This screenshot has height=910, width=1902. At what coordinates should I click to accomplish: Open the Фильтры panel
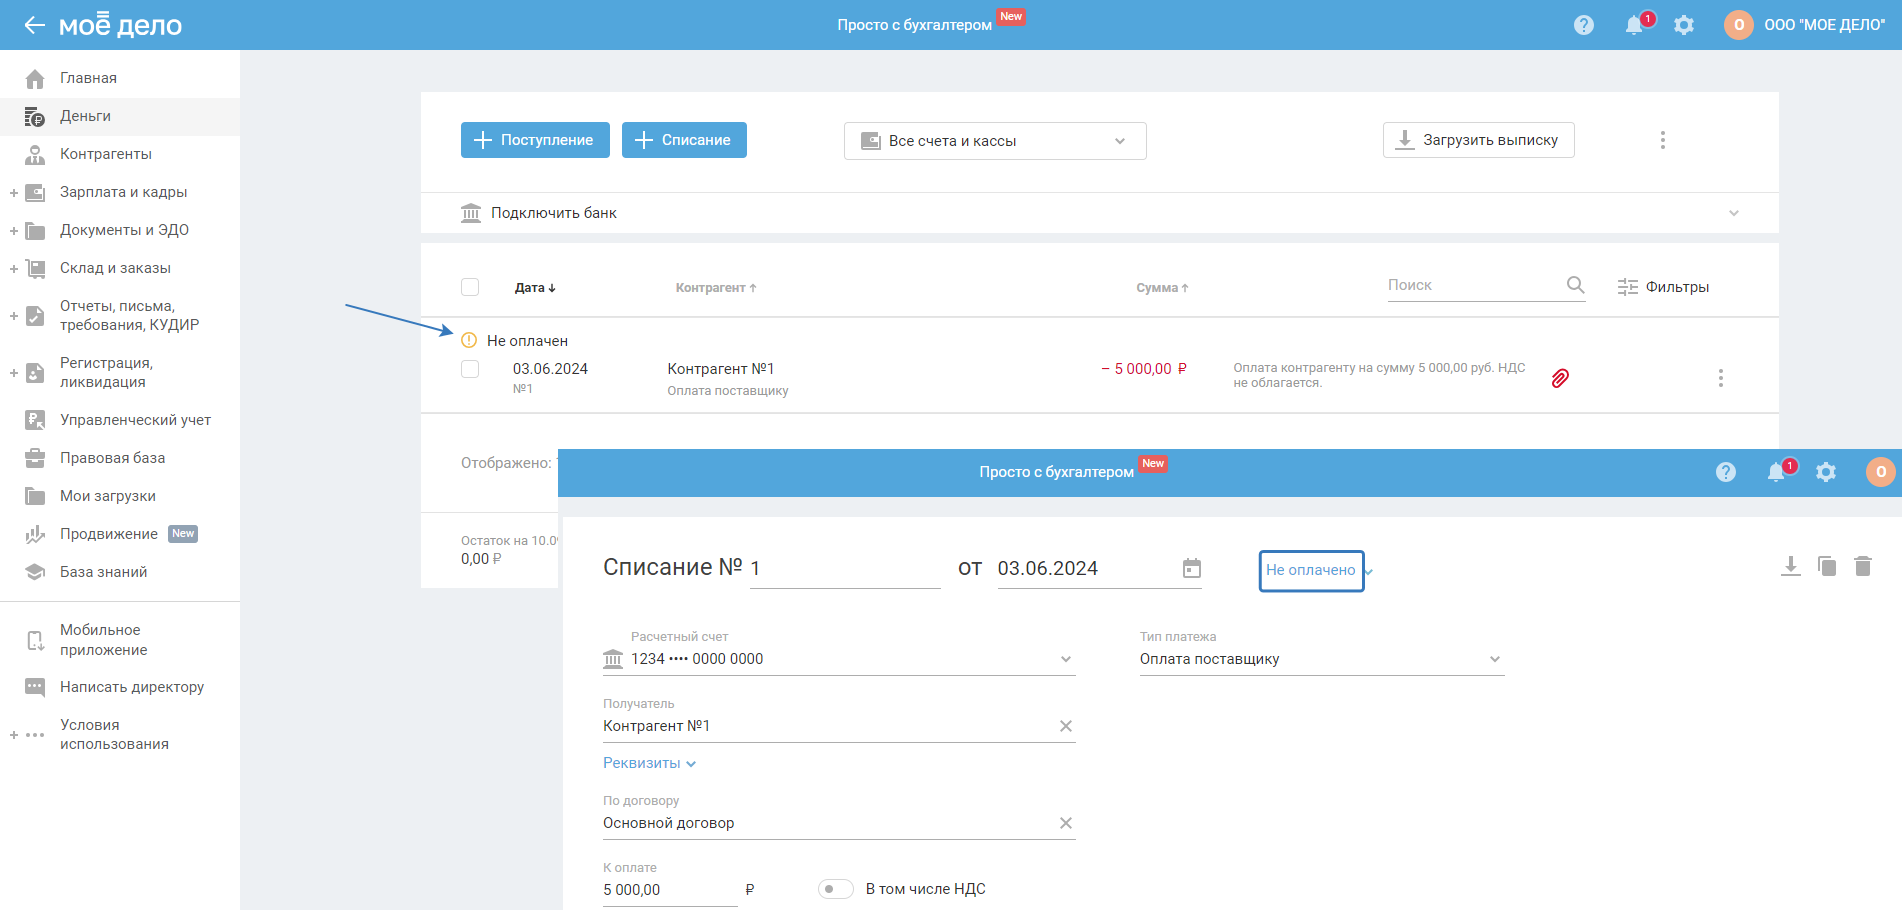[x=1663, y=287]
